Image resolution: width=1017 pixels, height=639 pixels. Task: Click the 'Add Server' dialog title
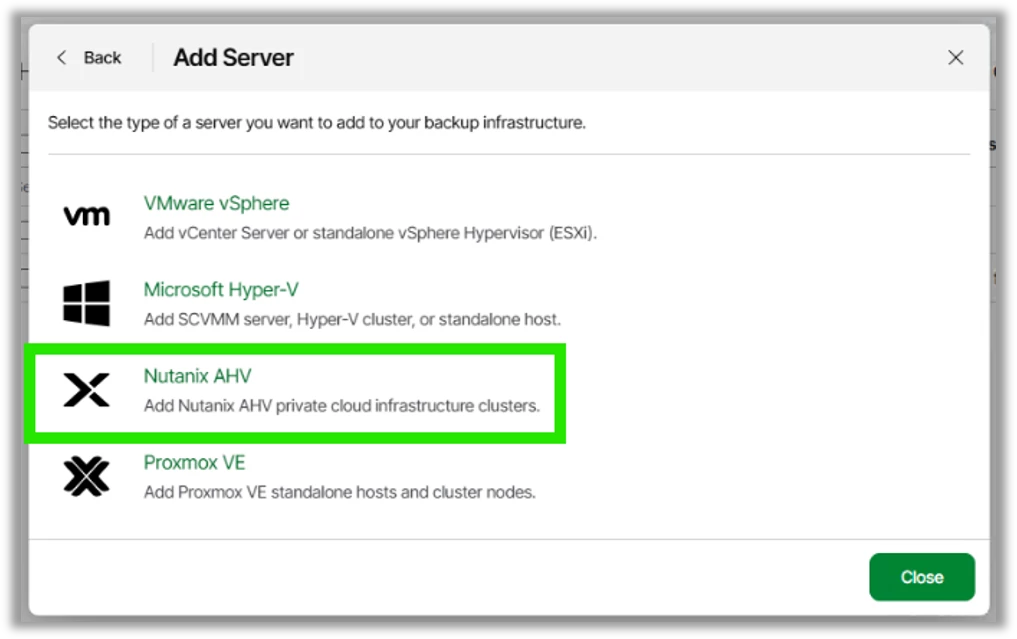(x=233, y=58)
